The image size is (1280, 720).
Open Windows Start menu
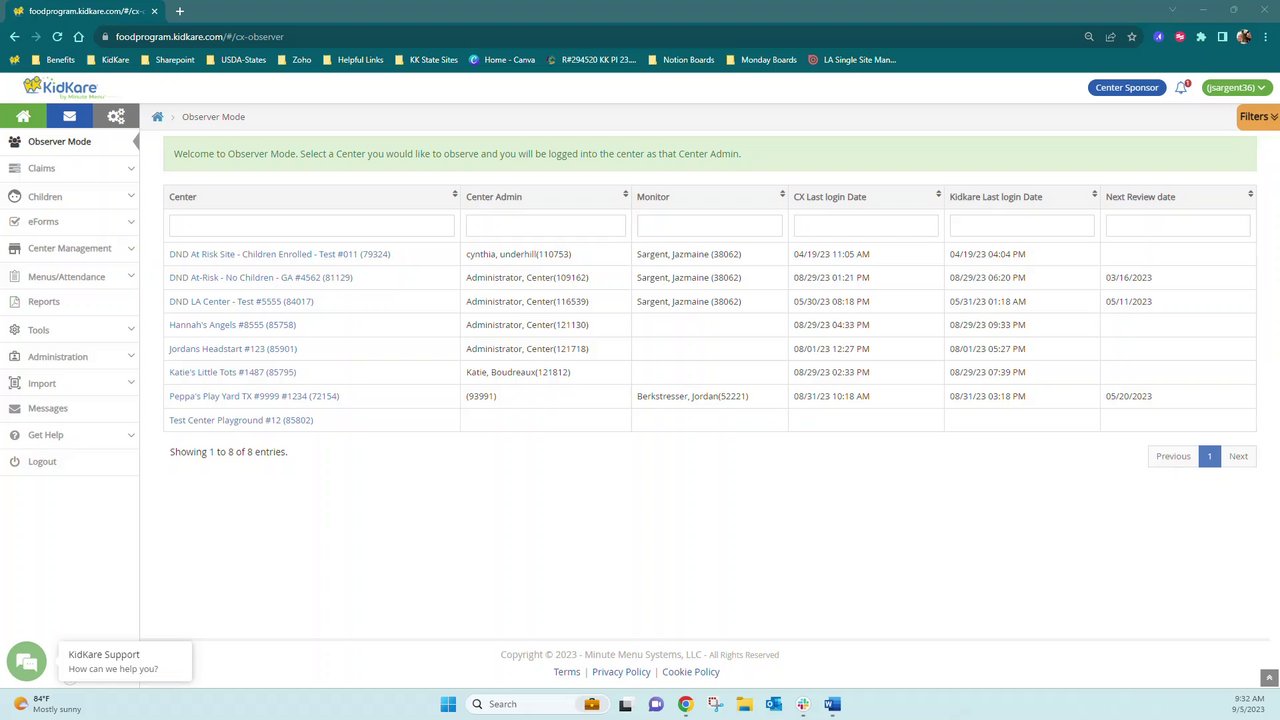point(448,704)
